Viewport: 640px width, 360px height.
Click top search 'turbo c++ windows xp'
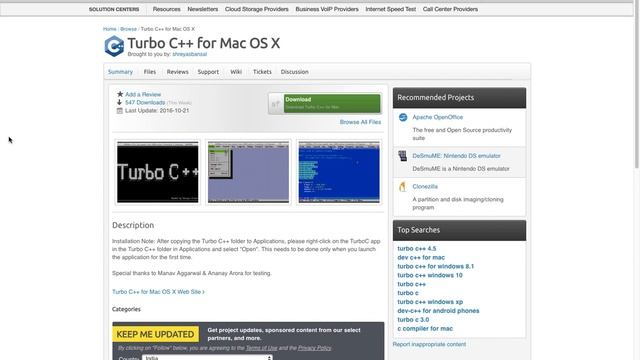(430, 302)
